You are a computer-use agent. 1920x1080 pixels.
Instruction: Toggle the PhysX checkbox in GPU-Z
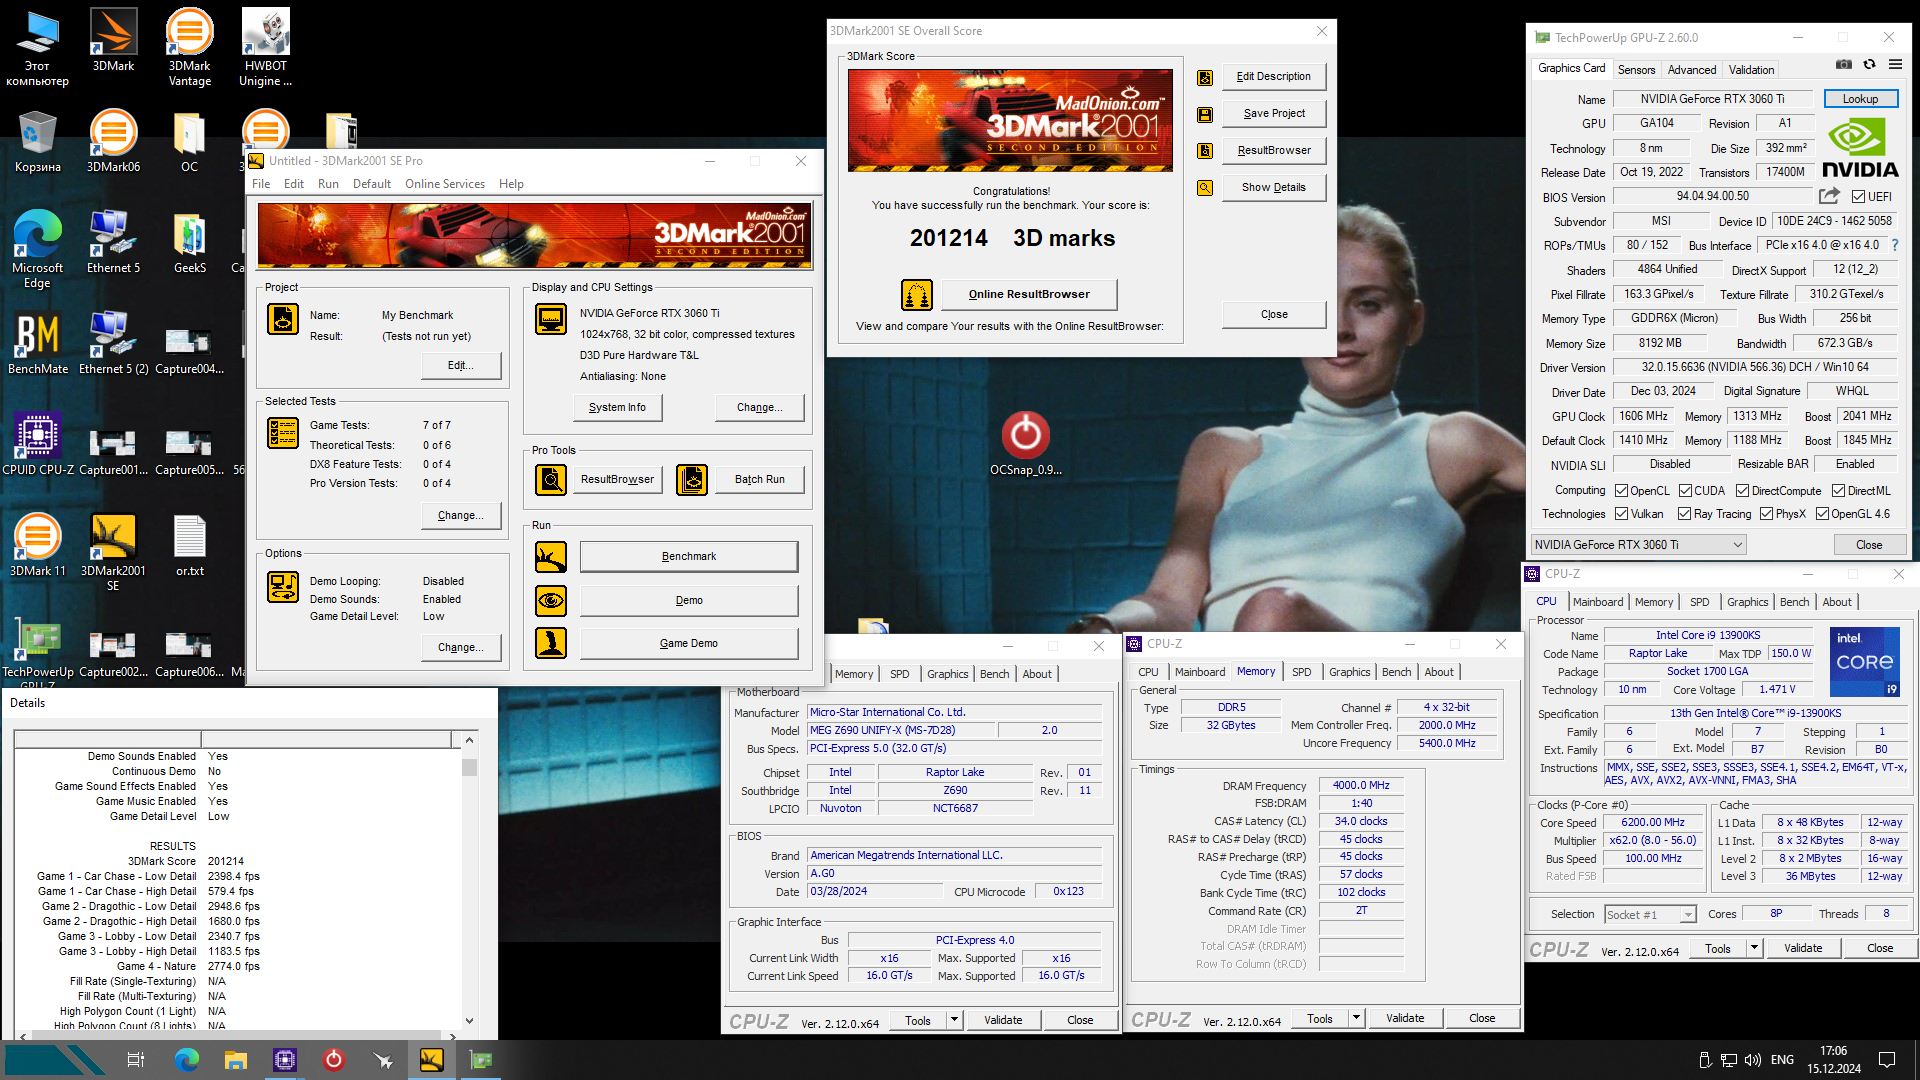point(1766,514)
